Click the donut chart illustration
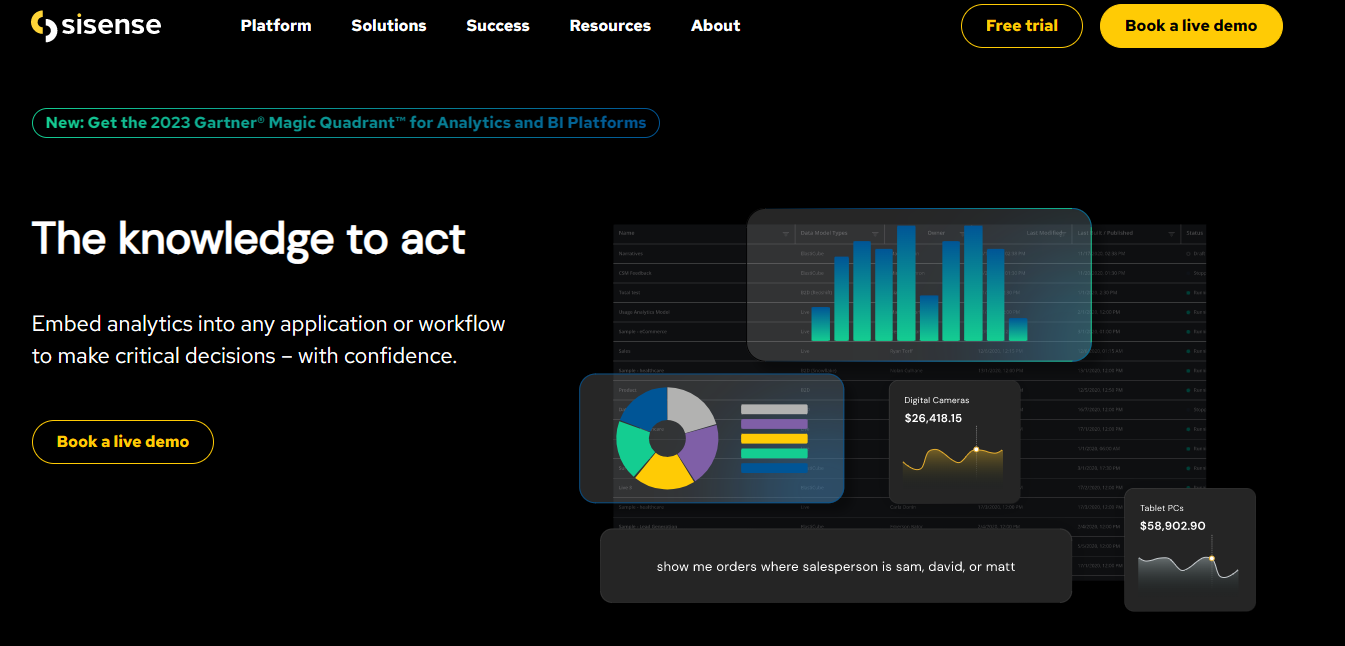The height and width of the screenshot is (646, 1345). pyautogui.click(x=667, y=438)
